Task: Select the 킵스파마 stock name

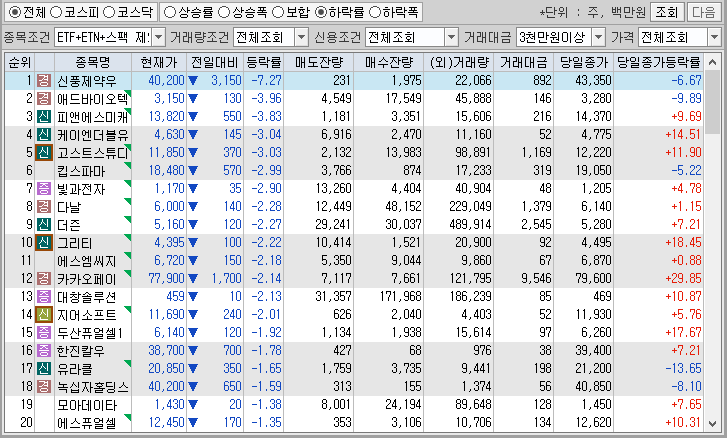Action: pyautogui.click(x=81, y=171)
